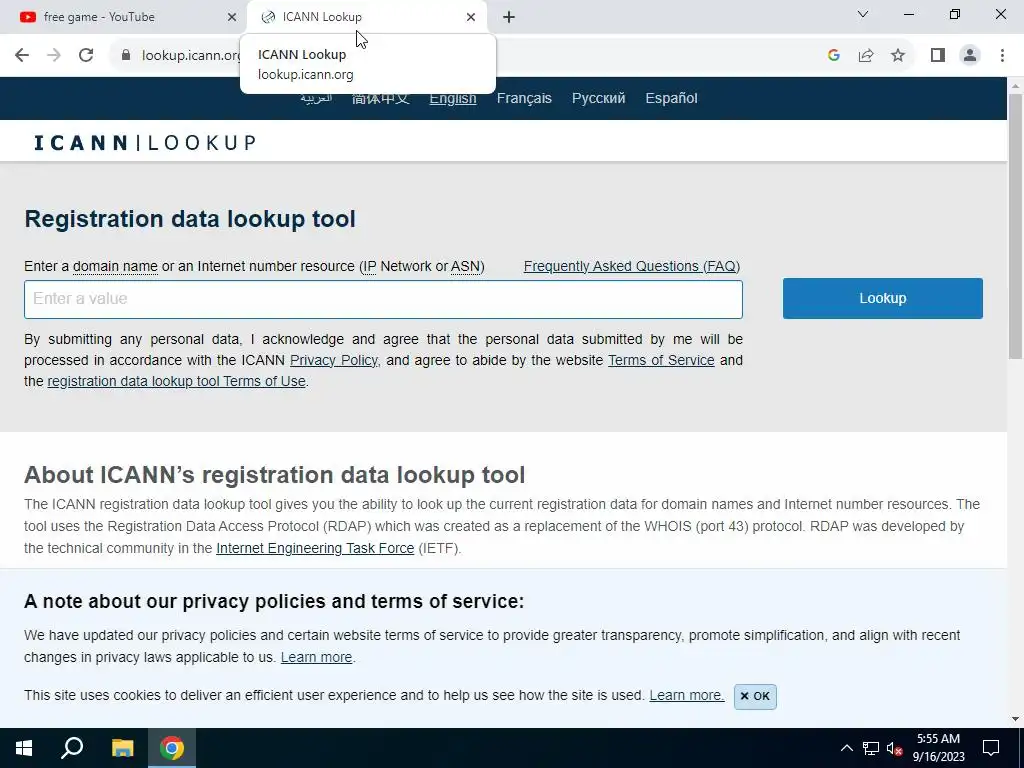
Task: Click the blue Lookup button
Action: coord(882,298)
